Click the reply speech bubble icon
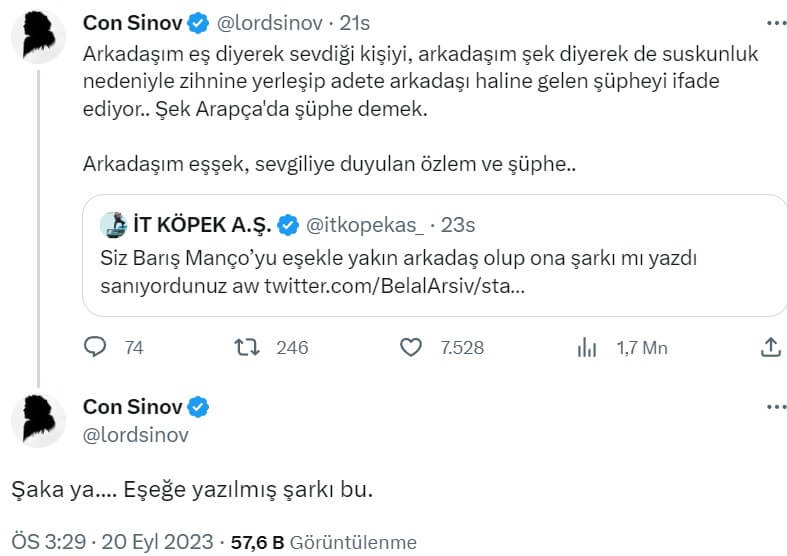The height and width of the screenshot is (556, 787). (x=96, y=348)
